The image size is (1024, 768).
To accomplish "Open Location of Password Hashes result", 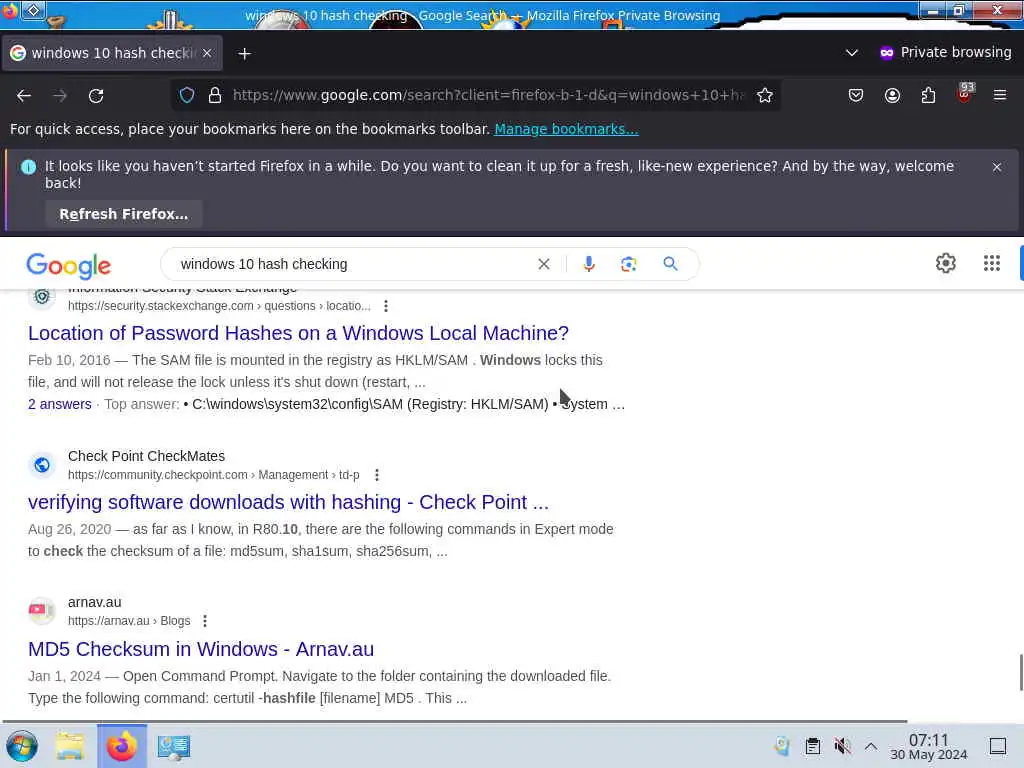I will click(298, 333).
